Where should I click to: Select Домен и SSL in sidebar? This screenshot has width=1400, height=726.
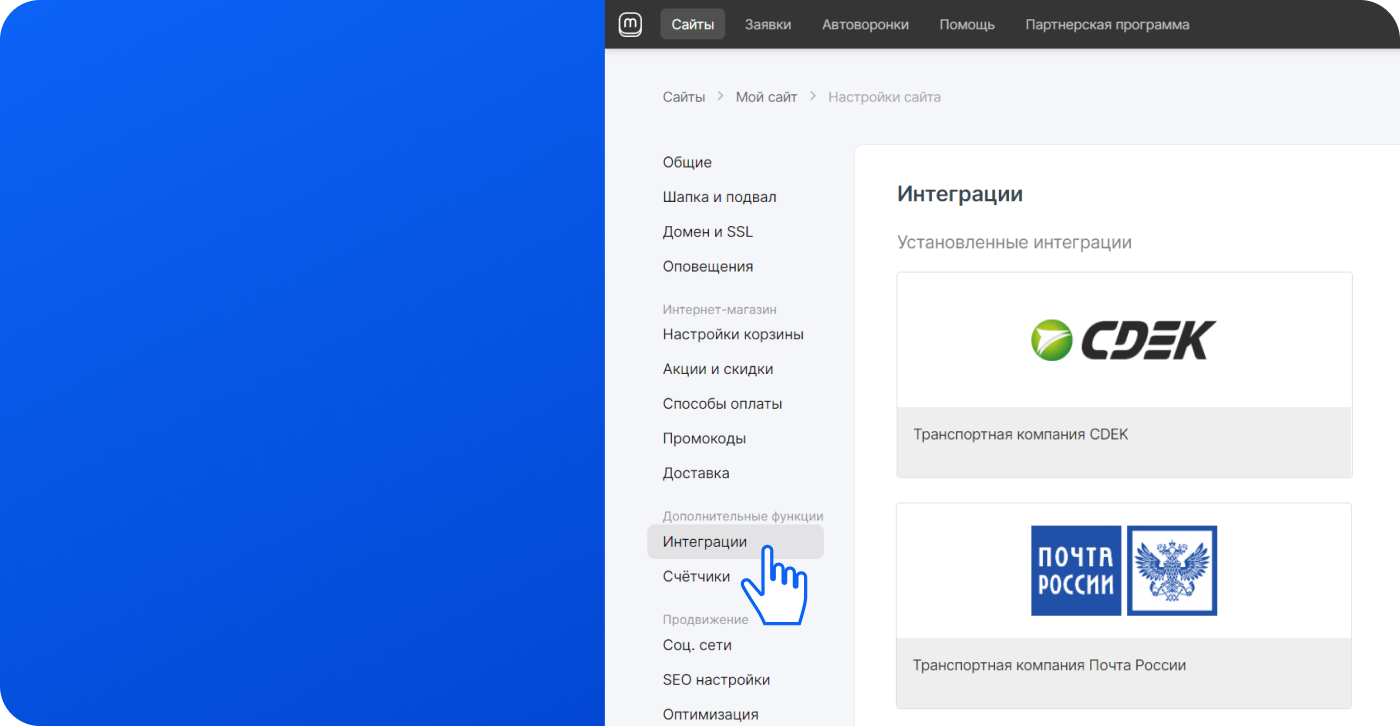[708, 231]
